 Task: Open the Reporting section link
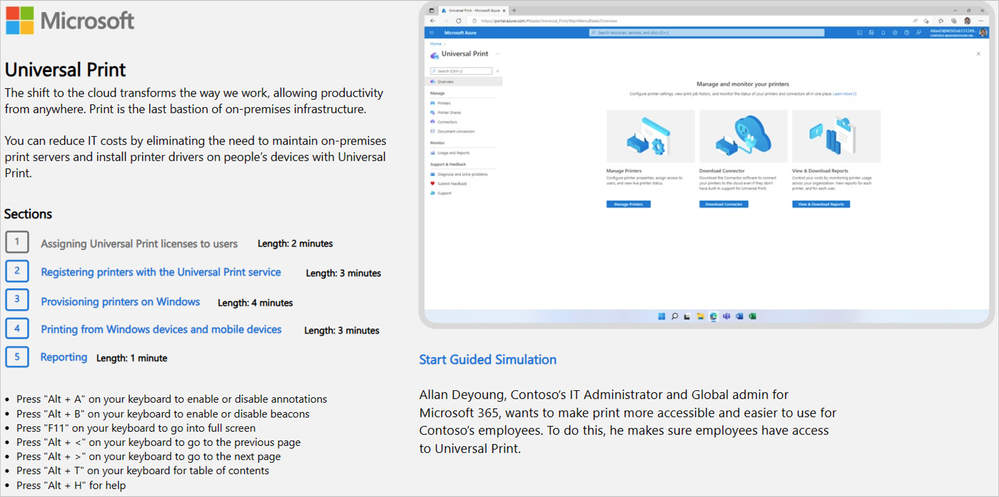pyautogui.click(x=64, y=357)
